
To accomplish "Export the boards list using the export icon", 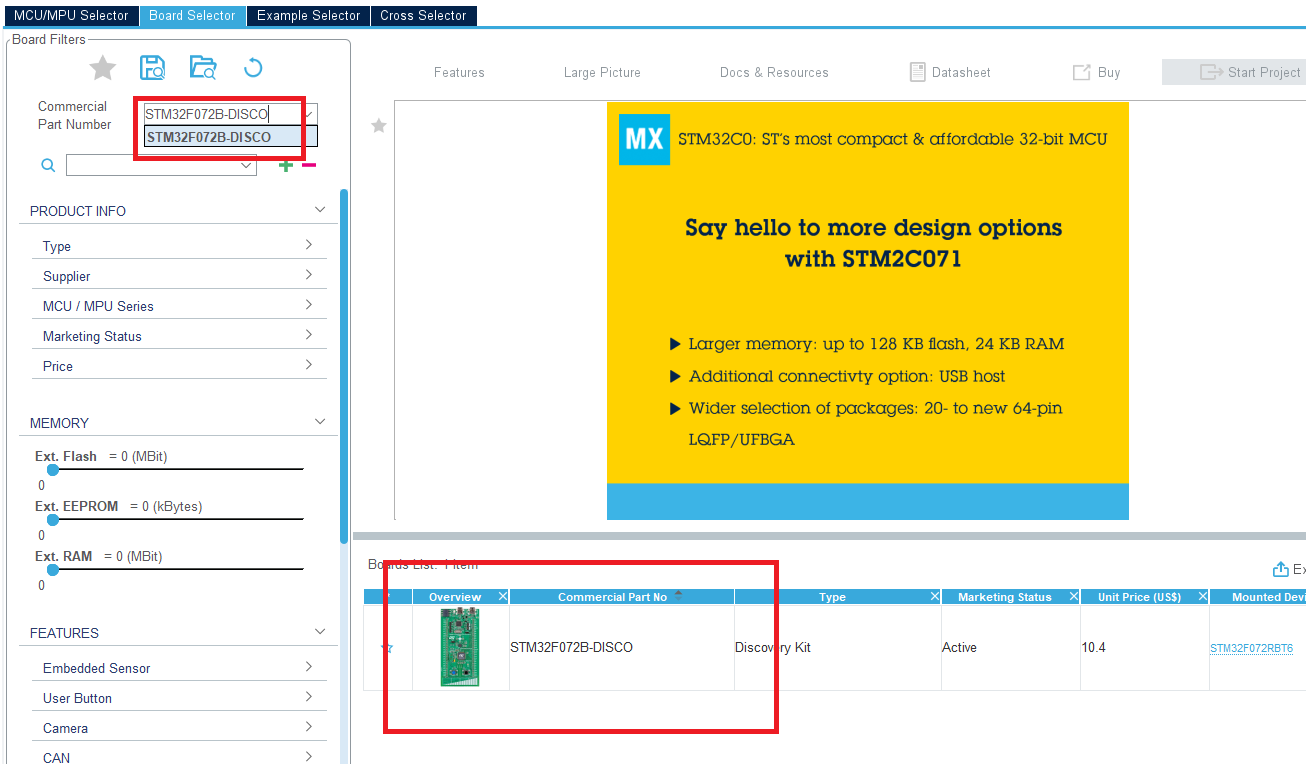I will click(1279, 568).
